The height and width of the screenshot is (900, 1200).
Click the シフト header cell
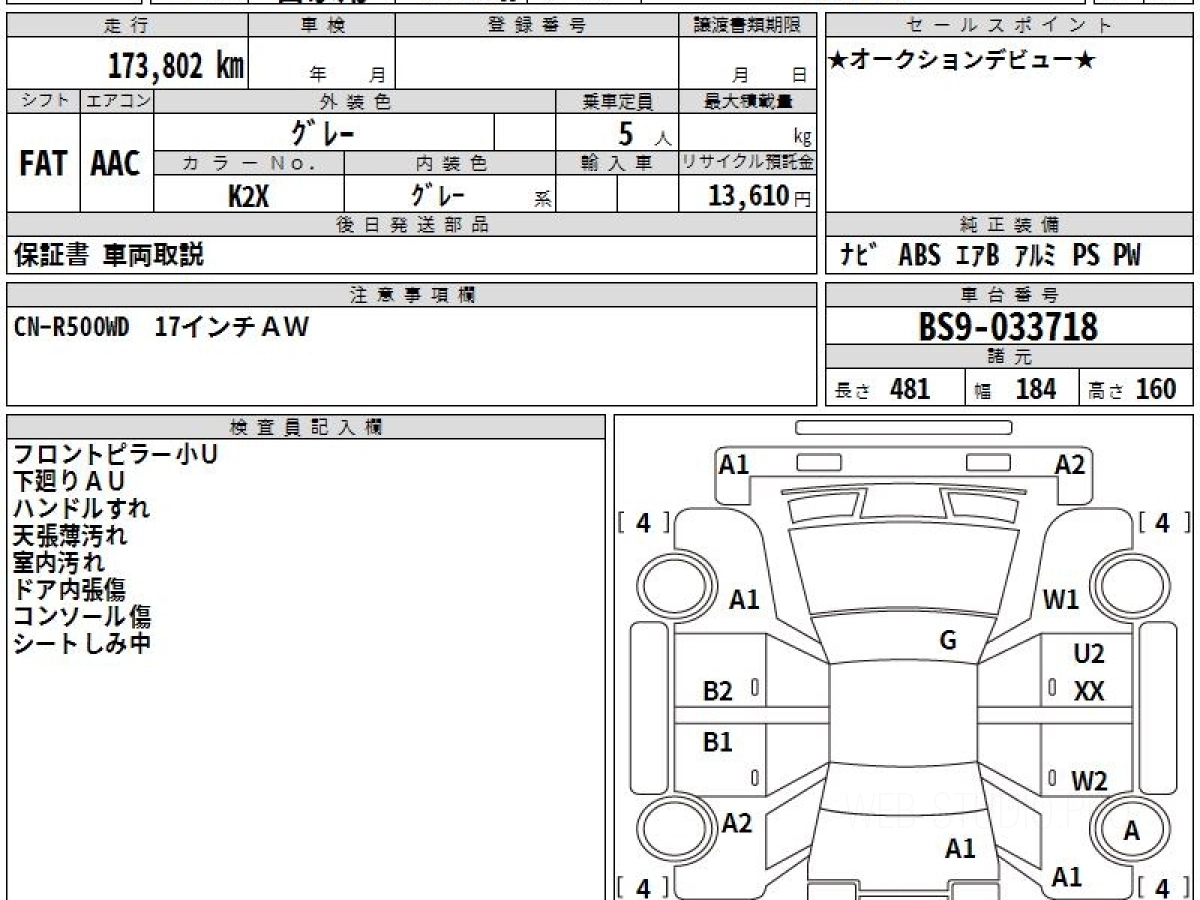pos(43,101)
